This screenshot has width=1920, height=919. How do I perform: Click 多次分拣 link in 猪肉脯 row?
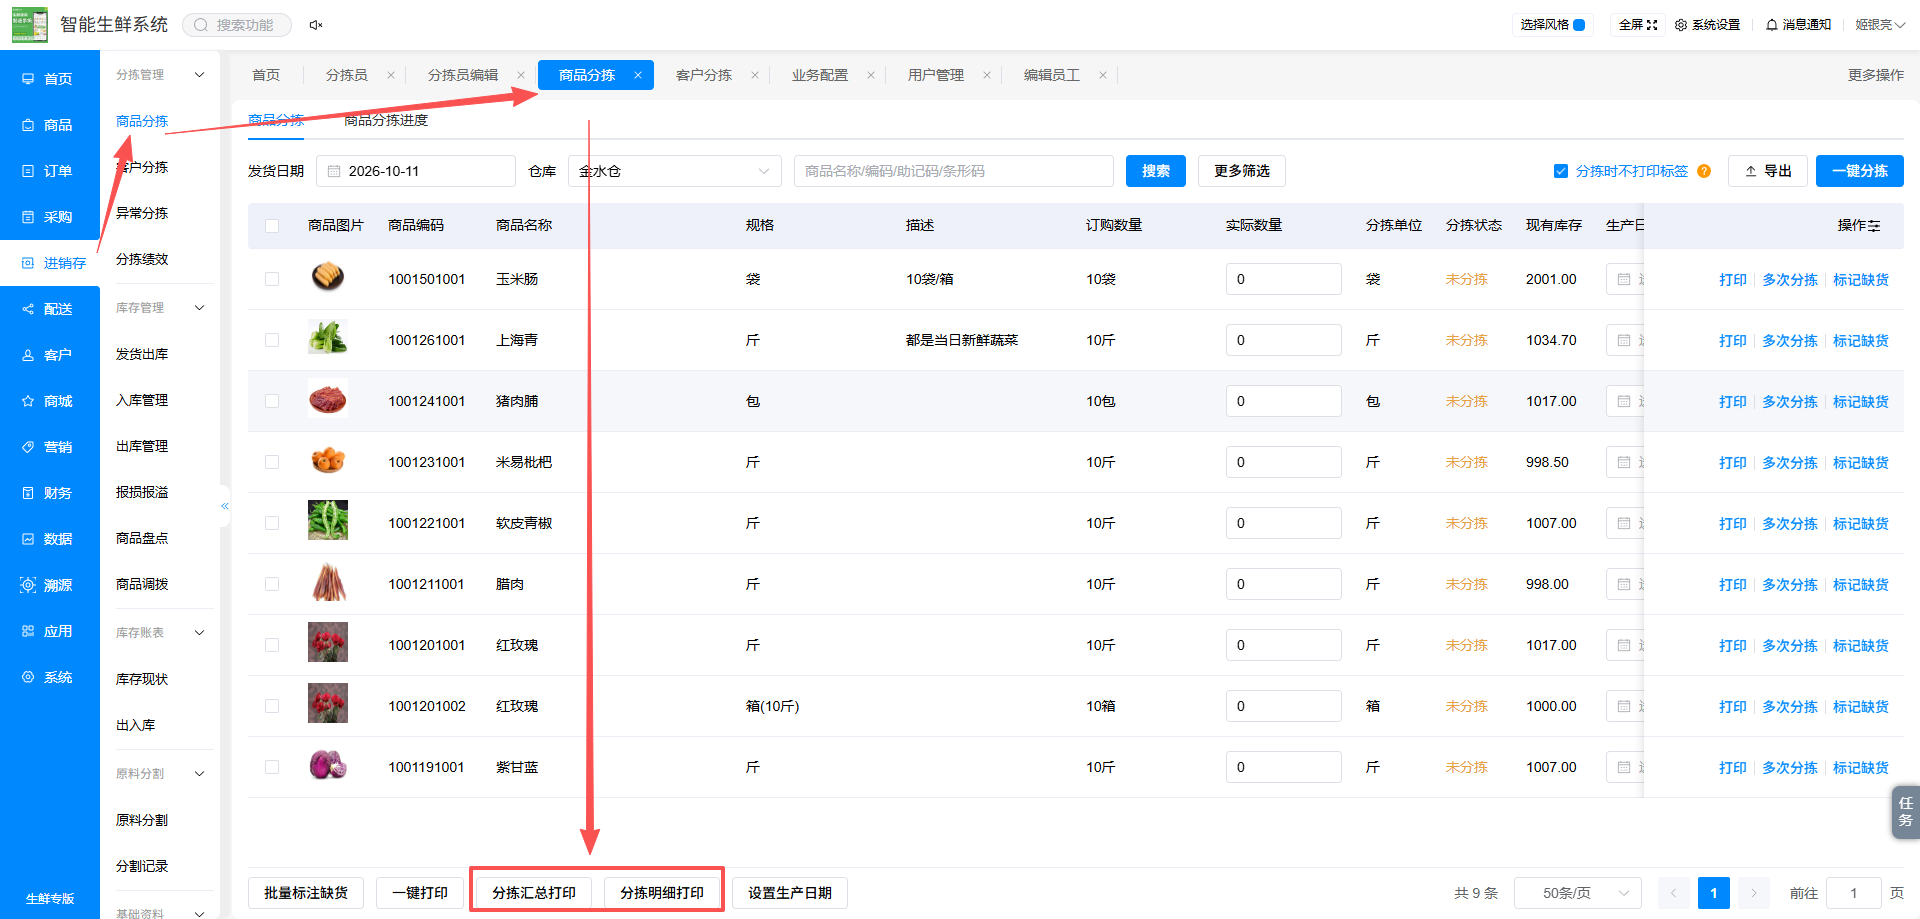(x=1790, y=402)
